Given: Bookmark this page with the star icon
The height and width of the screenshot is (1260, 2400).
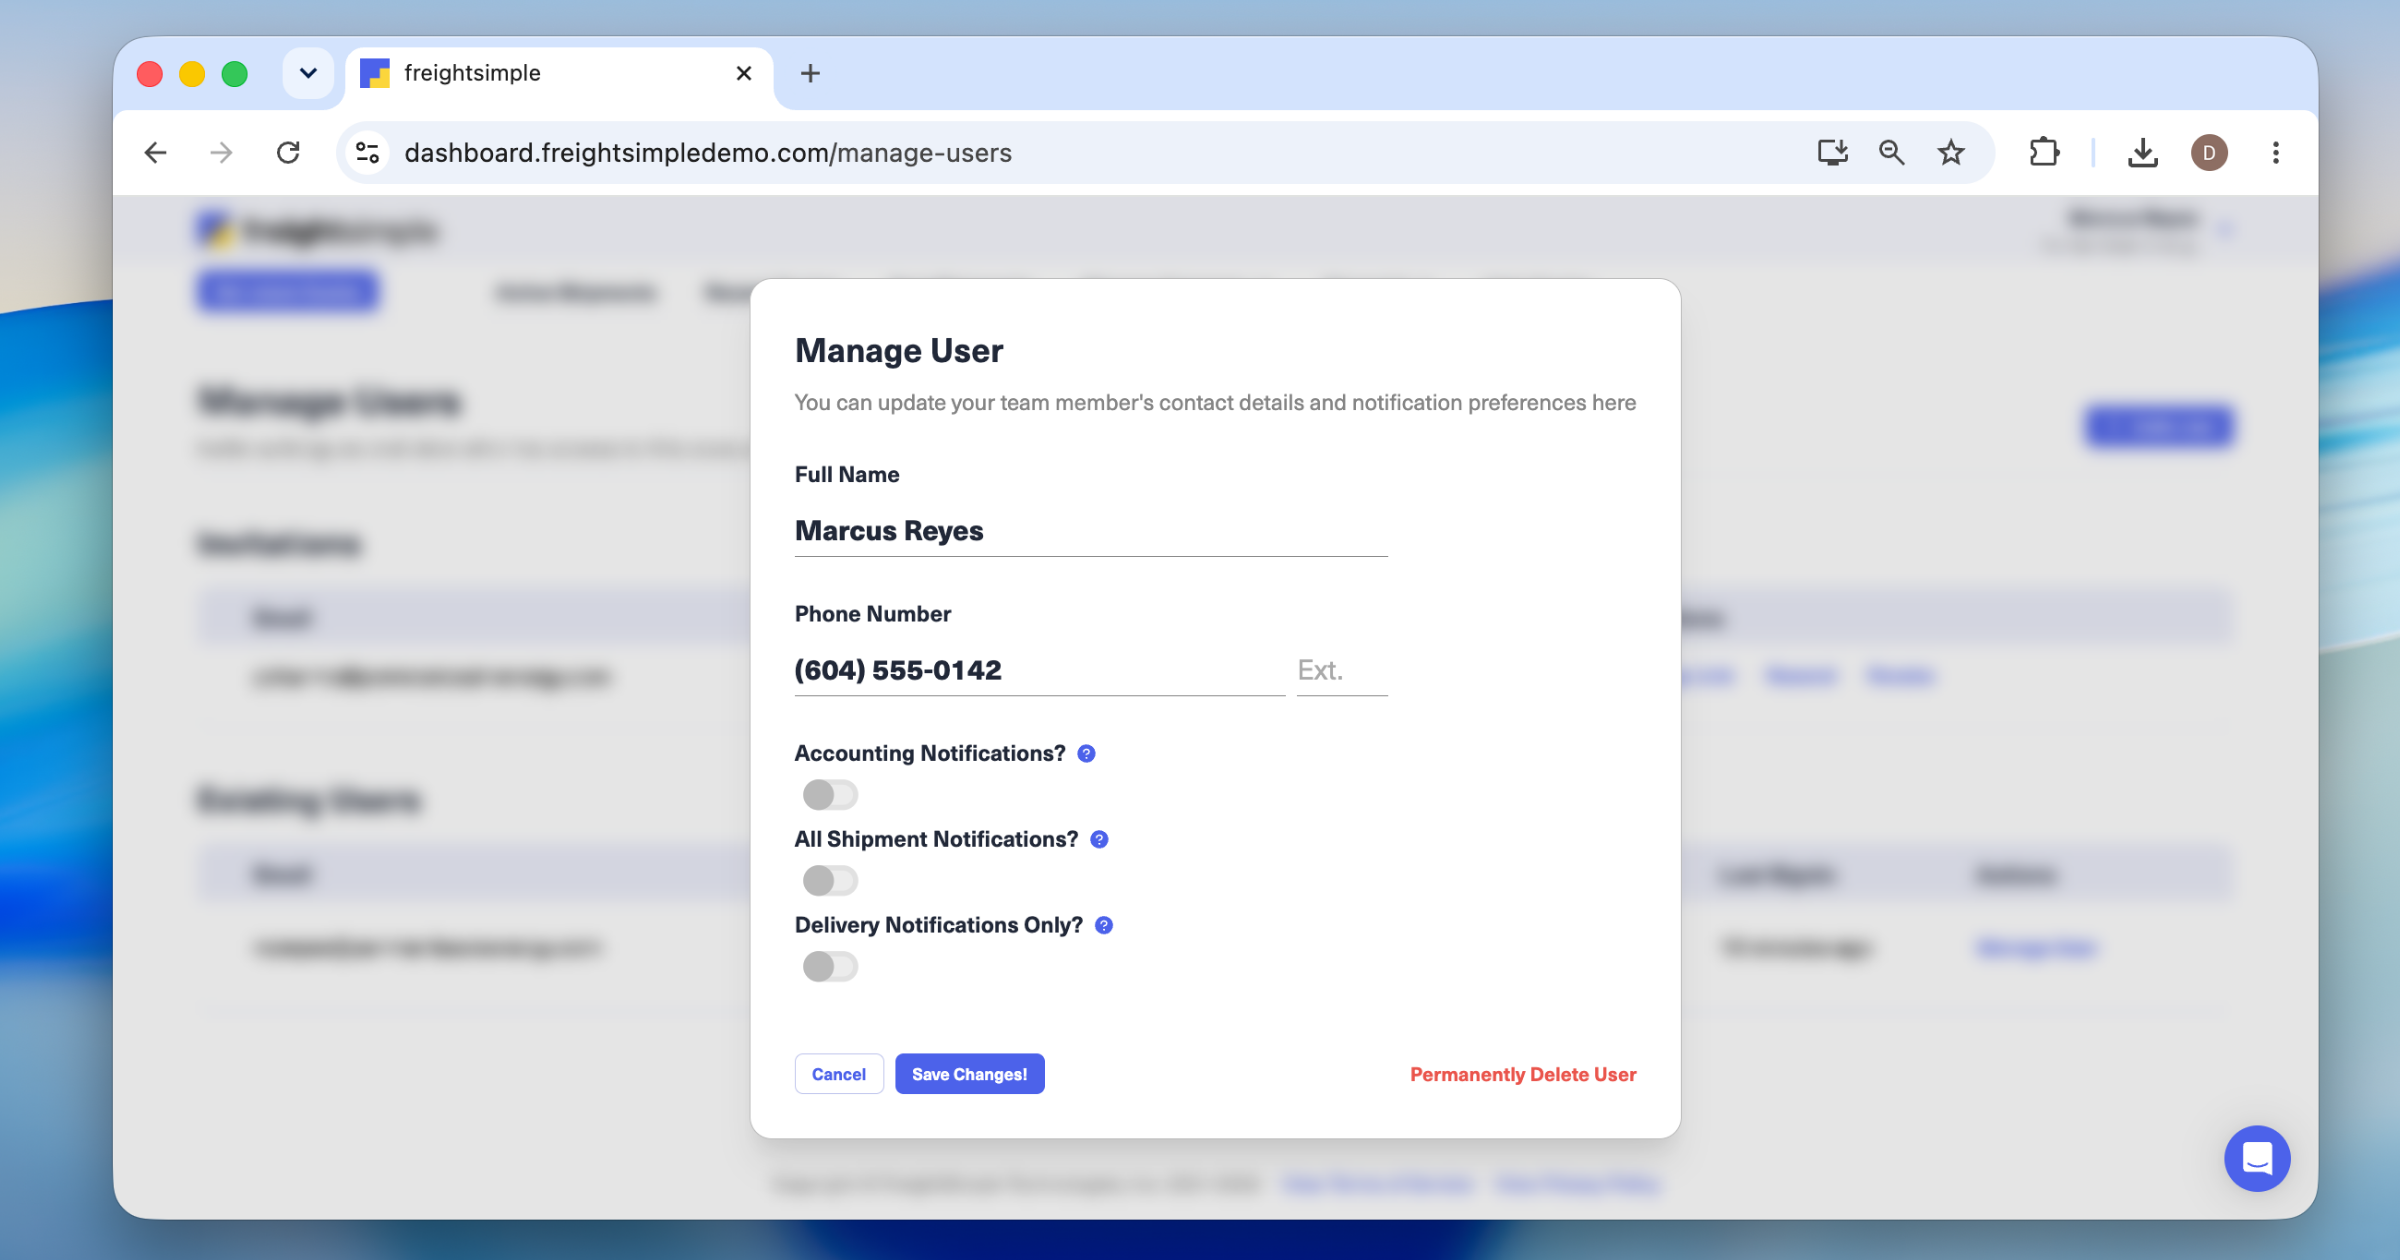Looking at the screenshot, I should pyautogui.click(x=1951, y=153).
